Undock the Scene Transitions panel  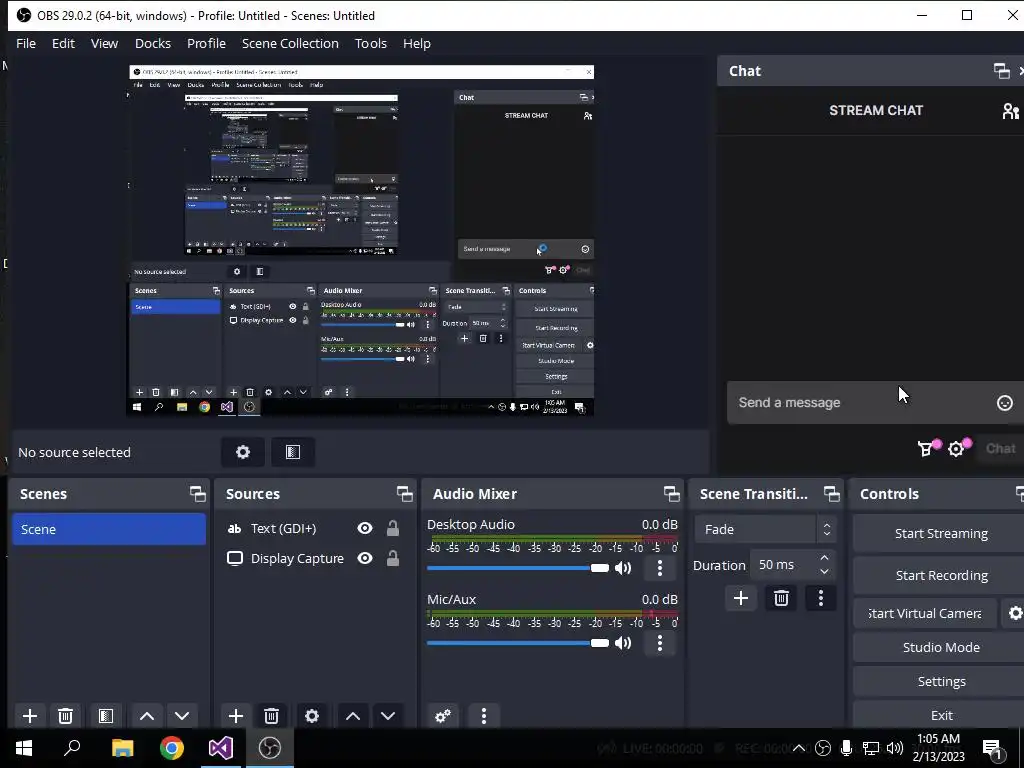point(831,494)
